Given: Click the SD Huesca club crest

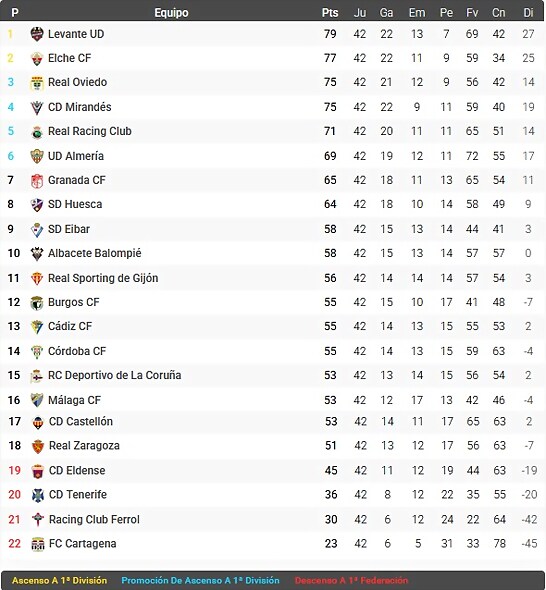Looking at the screenshot, I should click(x=37, y=205).
